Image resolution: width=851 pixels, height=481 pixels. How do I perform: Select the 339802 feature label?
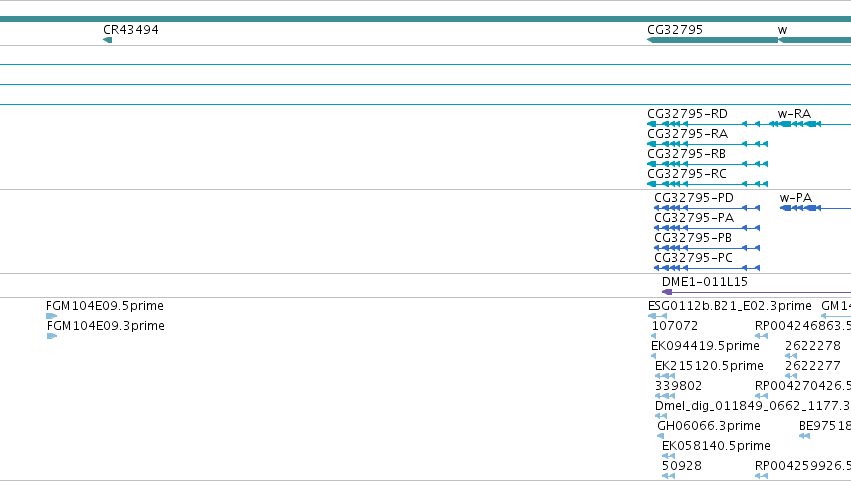point(678,386)
